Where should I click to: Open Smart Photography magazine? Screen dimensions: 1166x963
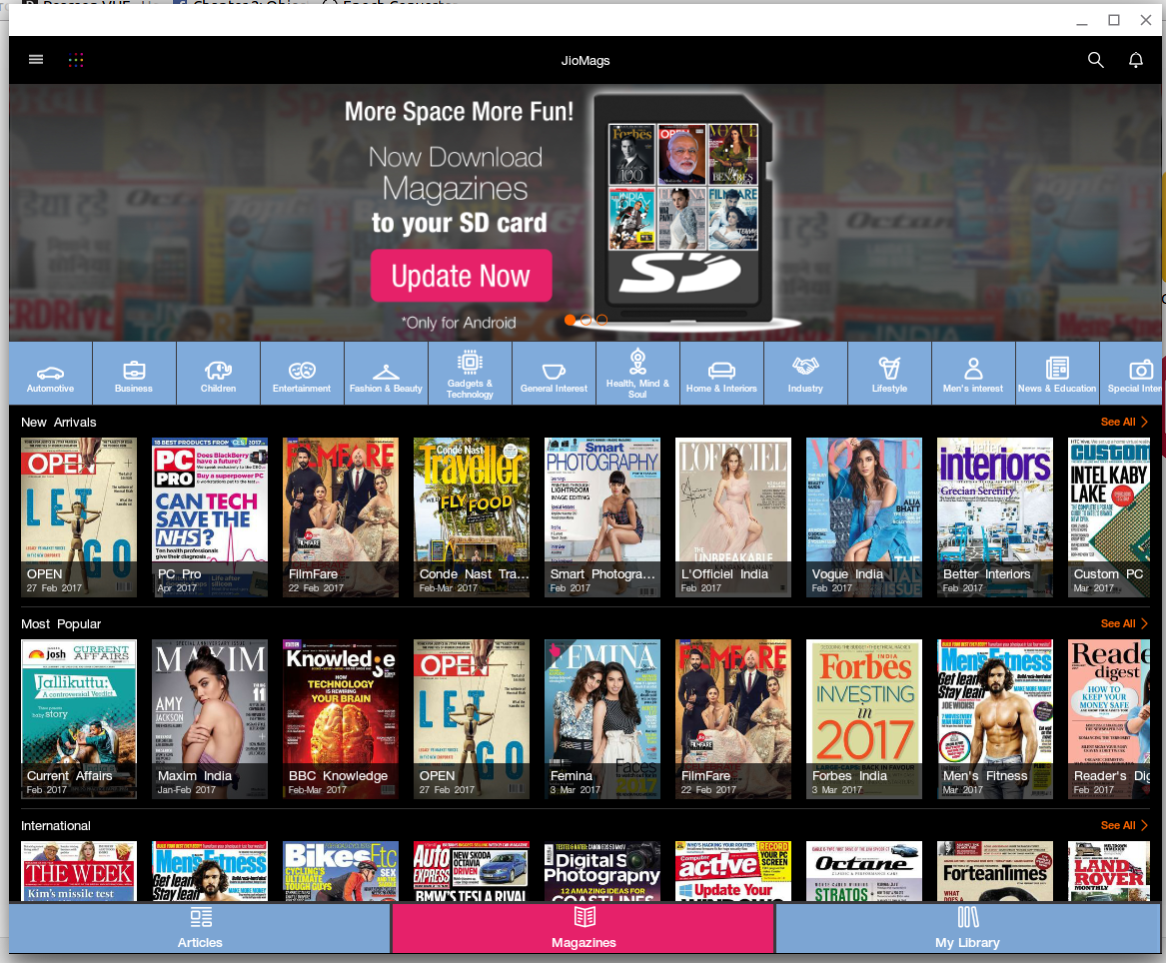(602, 517)
